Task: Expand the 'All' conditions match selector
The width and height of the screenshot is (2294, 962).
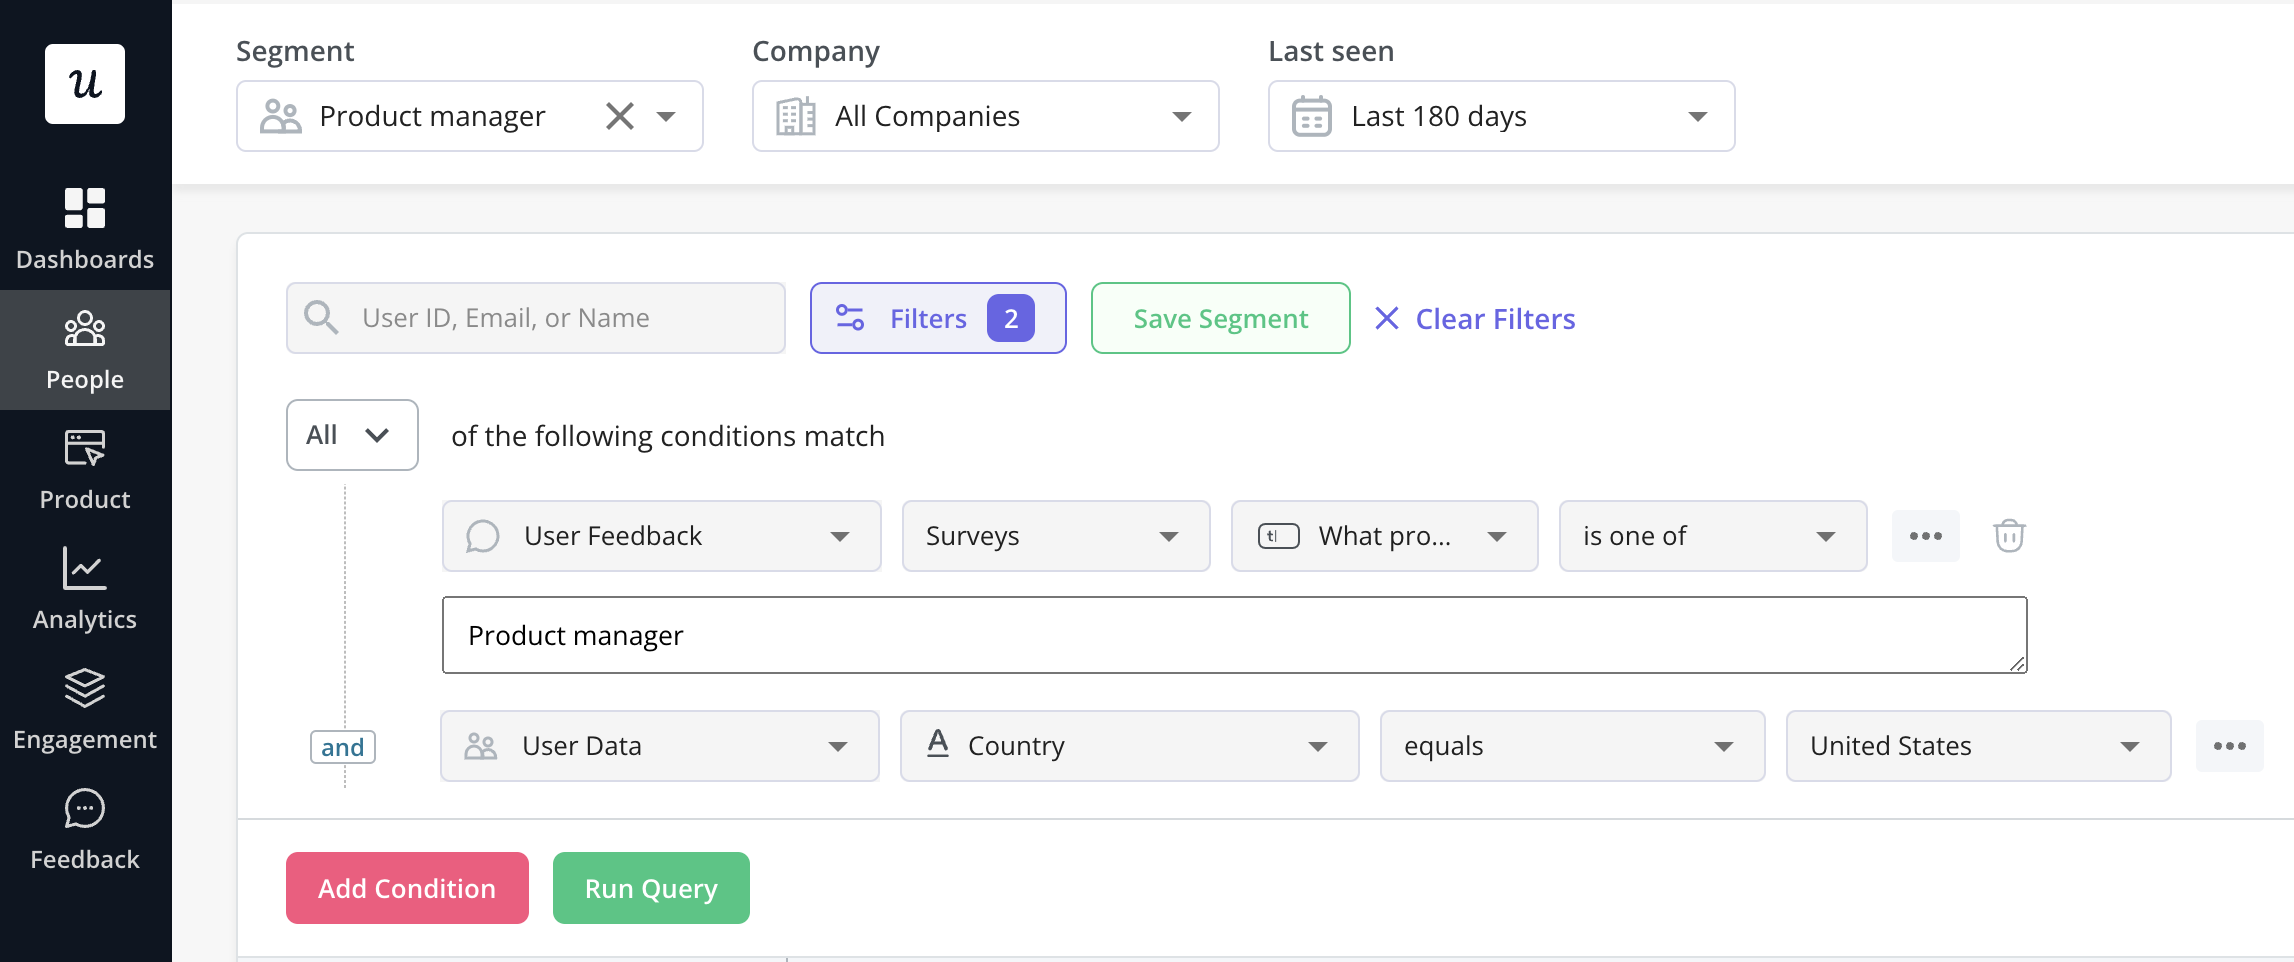Action: point(351,434)
